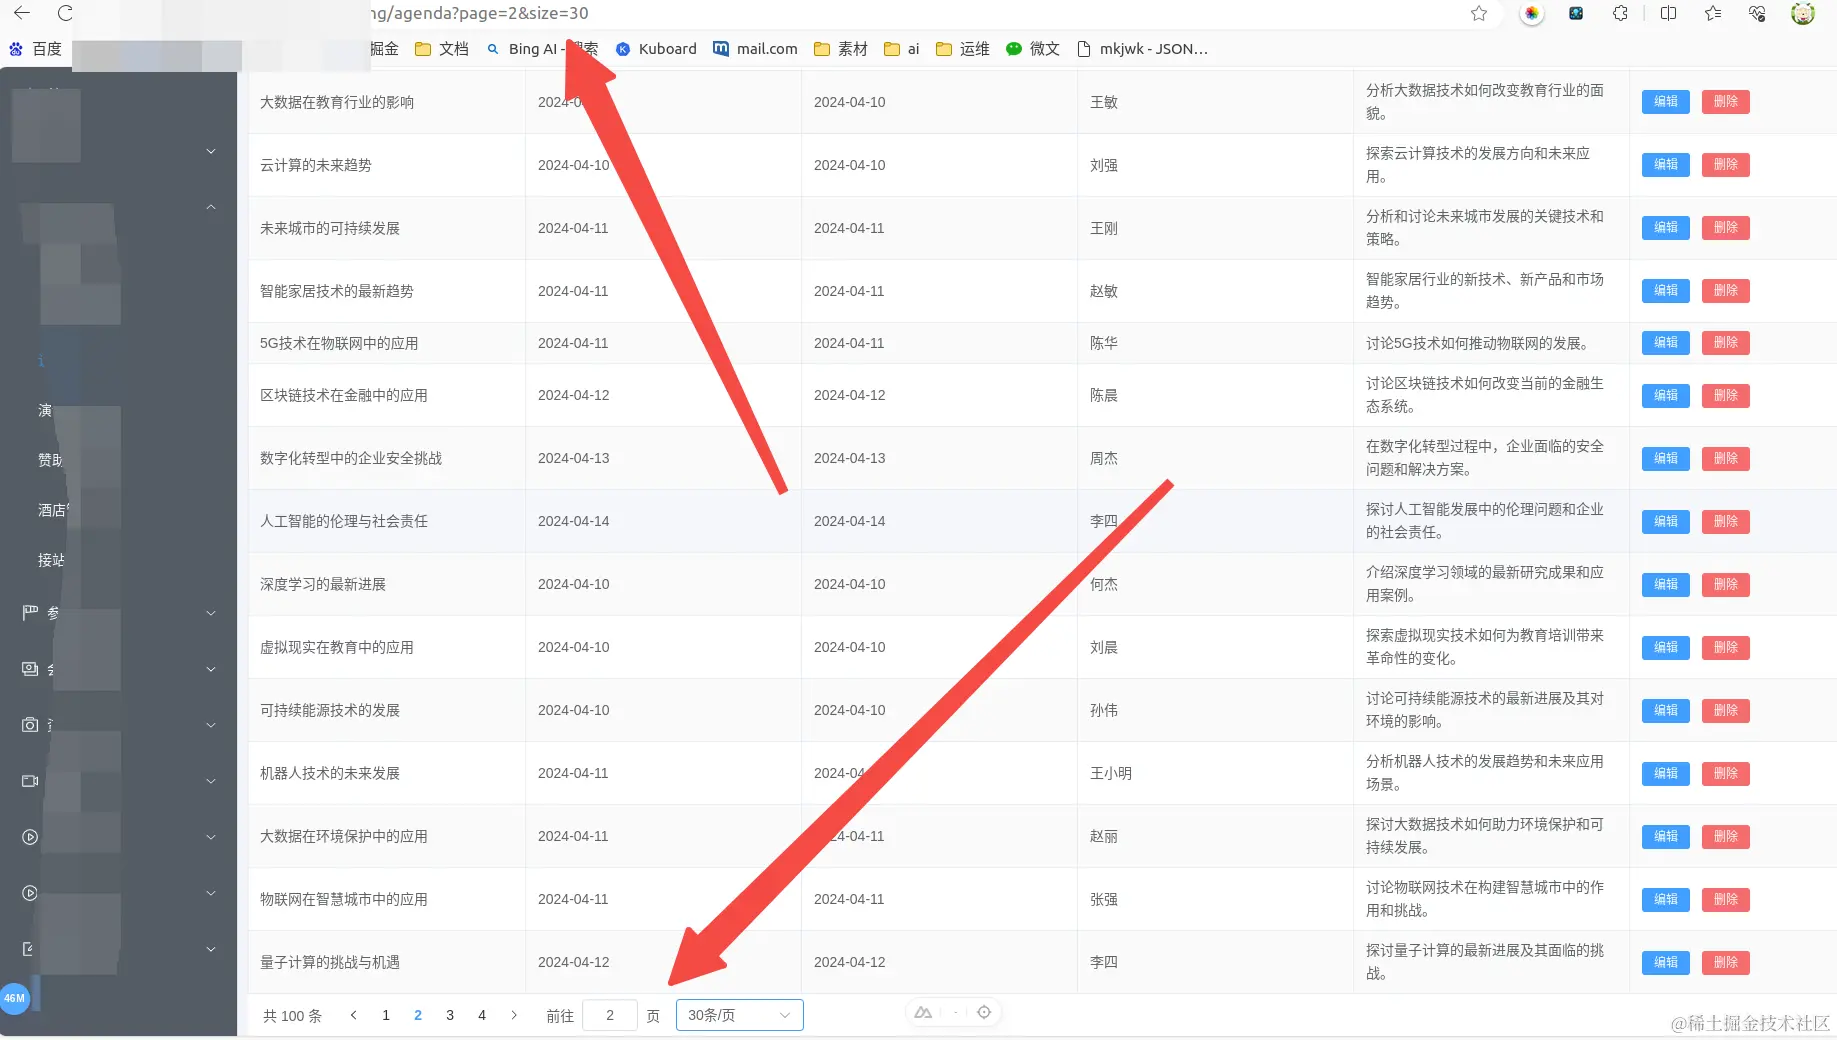Screen dimensions: 1837x1040
Task: Delete the 深度学习的最新进展 row
Action: (x=1725, y=584)
